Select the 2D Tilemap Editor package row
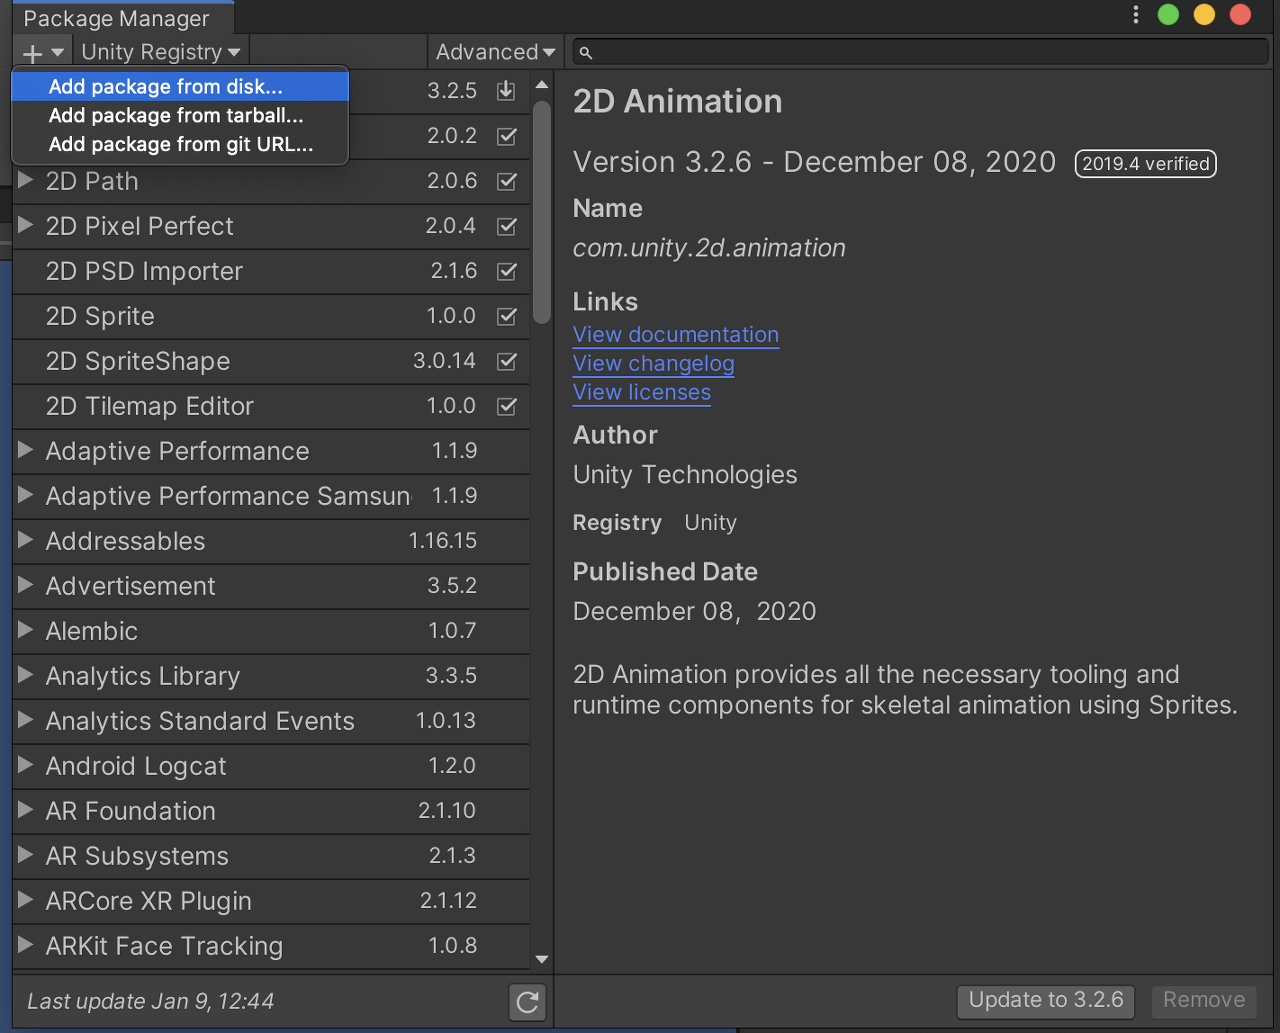Screen dimensions: 1280x1033 pos(271,406)
